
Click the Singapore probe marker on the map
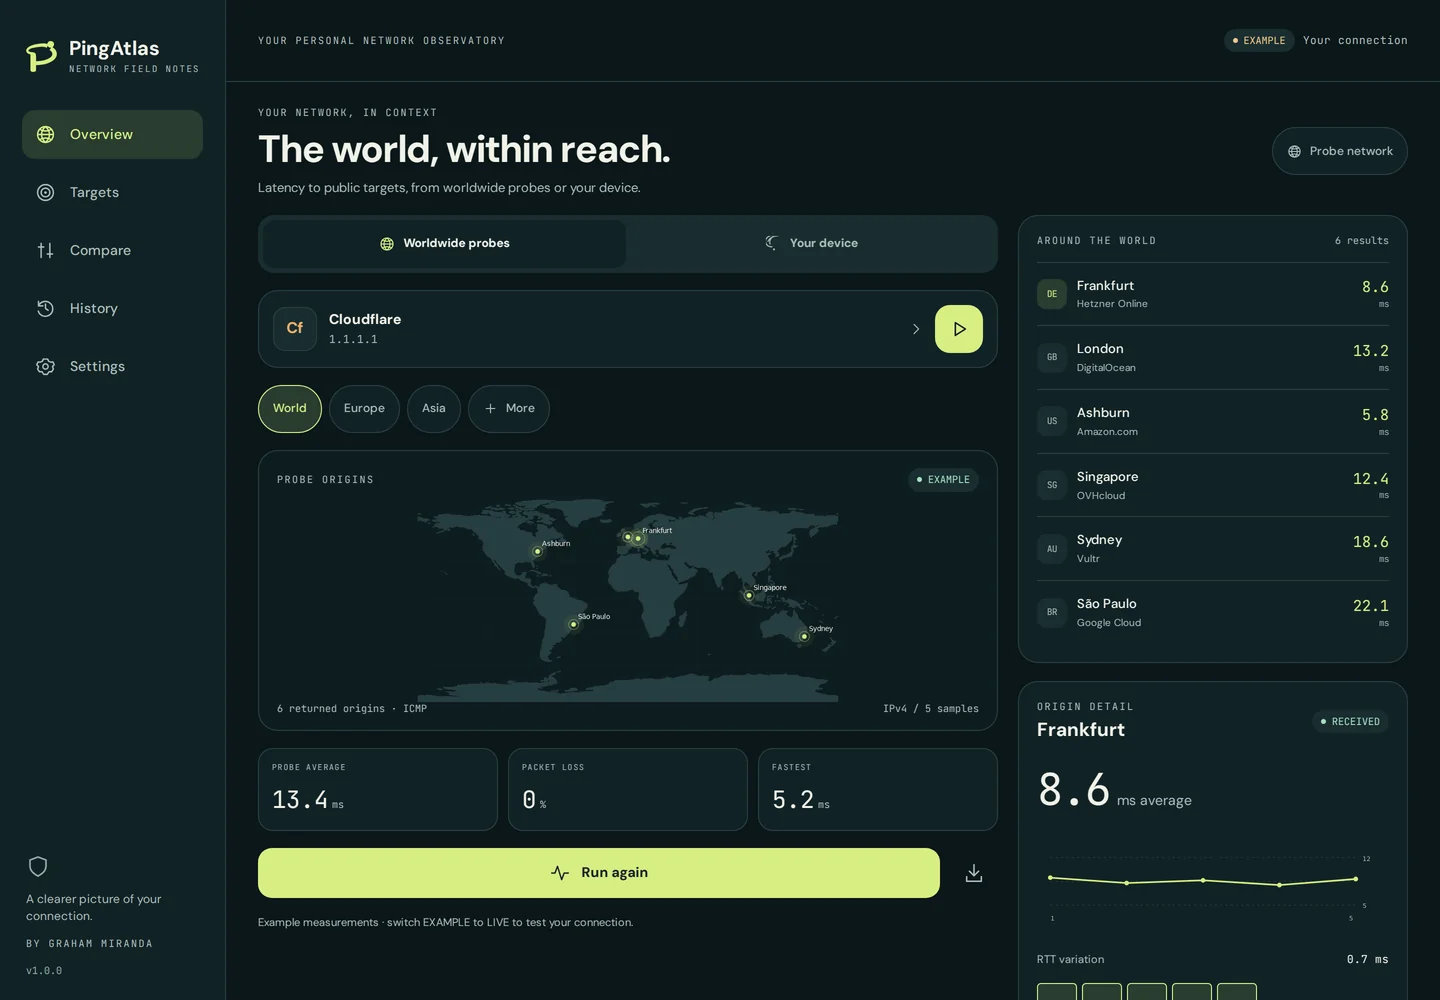(x=749, y=595)
